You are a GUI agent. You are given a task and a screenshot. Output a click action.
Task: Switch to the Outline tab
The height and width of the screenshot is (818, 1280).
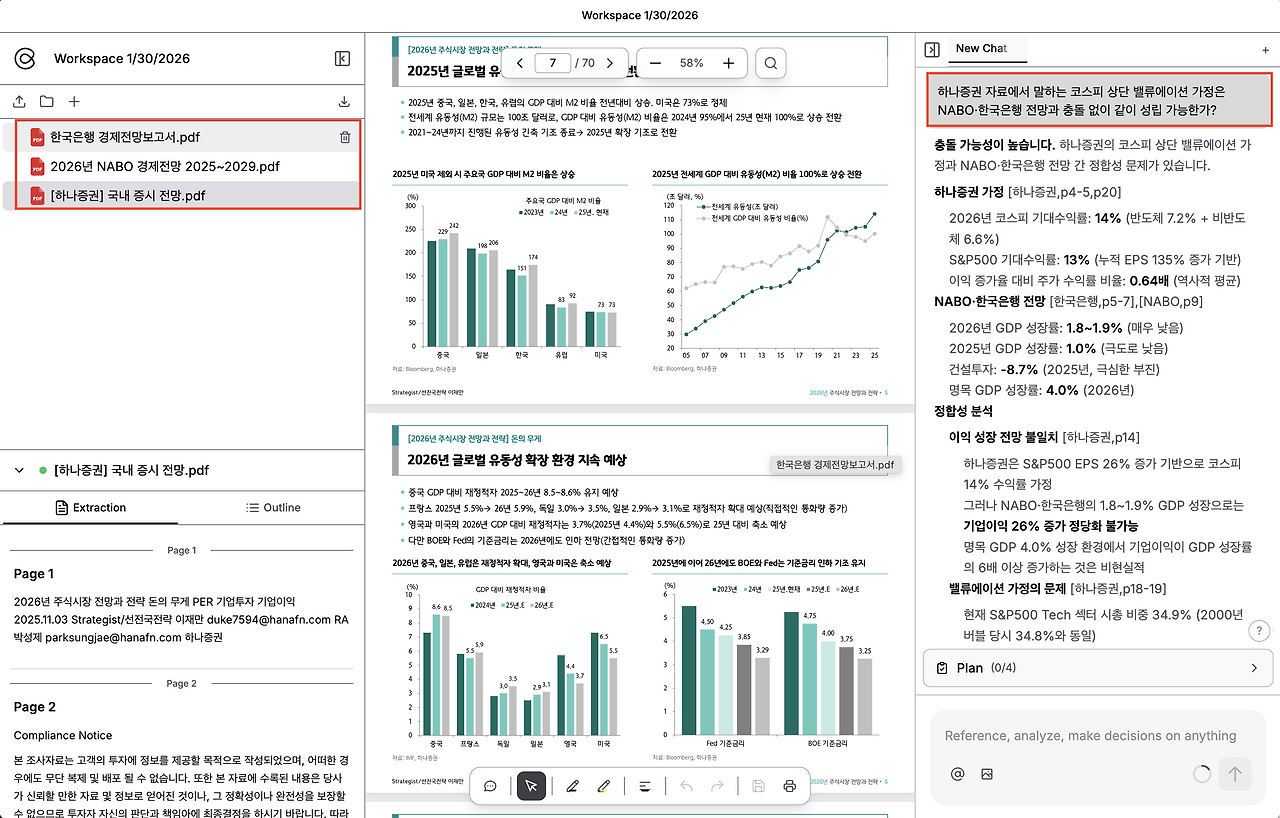coord(273,507)
